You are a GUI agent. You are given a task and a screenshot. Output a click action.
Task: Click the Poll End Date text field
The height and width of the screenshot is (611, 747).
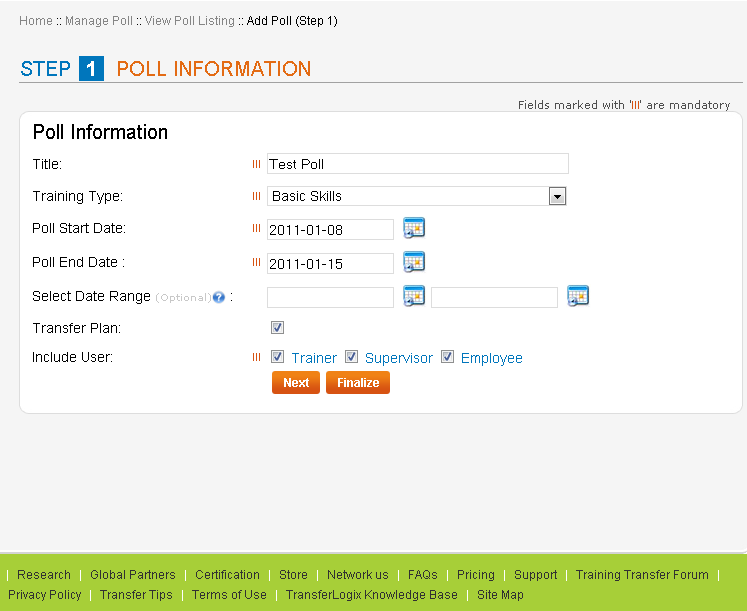[330, 263]
